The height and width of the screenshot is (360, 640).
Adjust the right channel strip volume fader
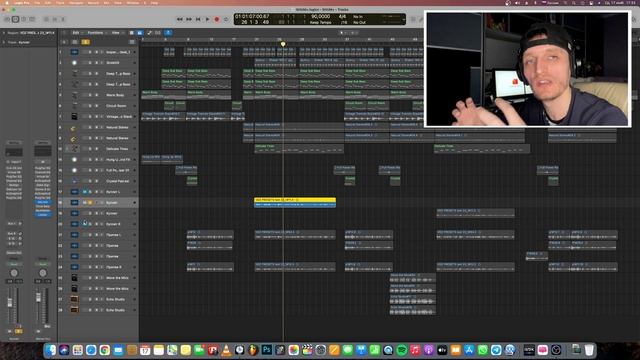(39, 298)
